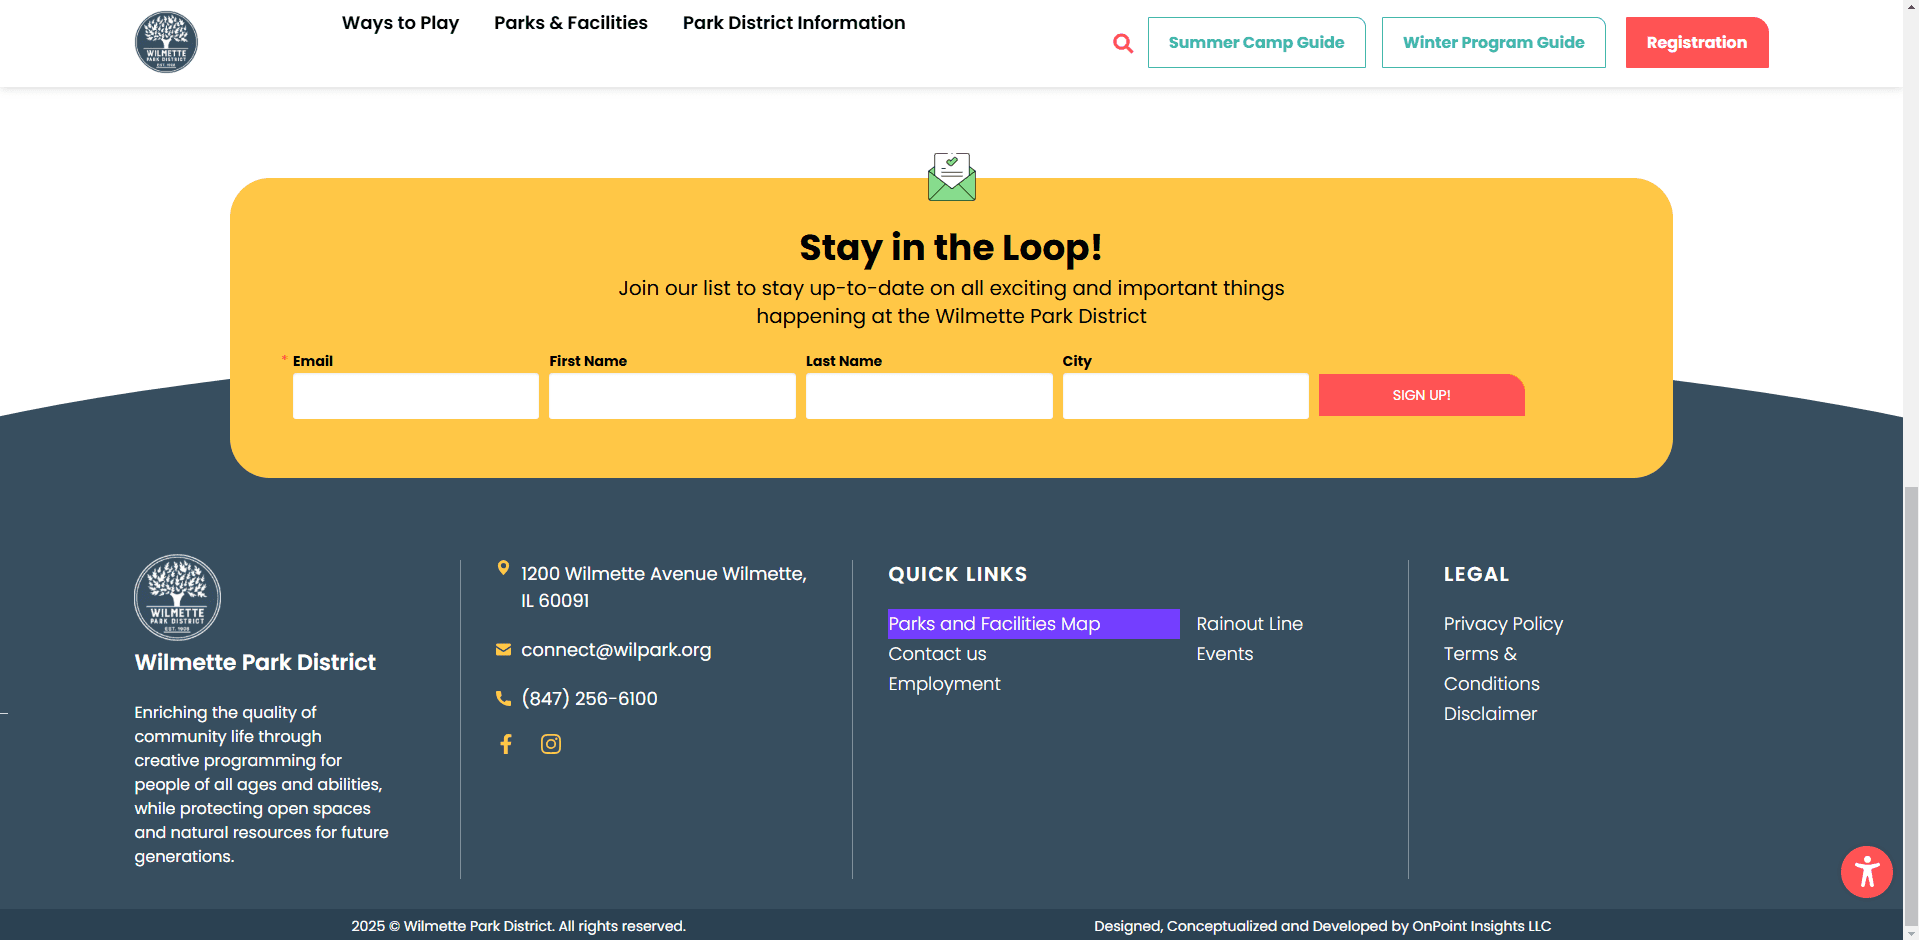Click the page's vertical scrollbar
The height and width of the screenshot is (940, 1919).
pos(1910,700)
